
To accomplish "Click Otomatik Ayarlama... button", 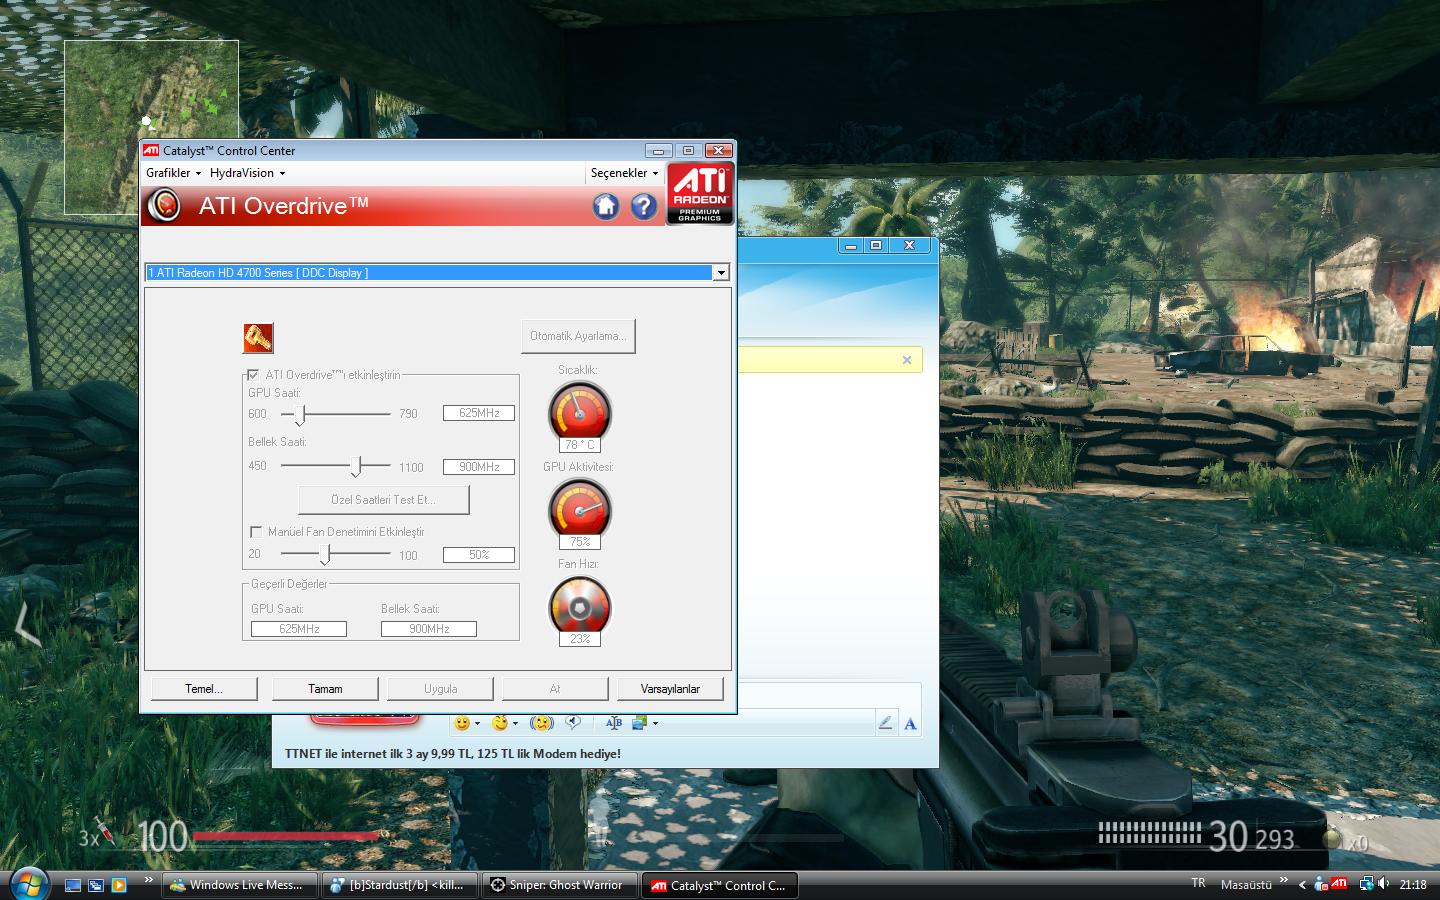I will coord(578,336).
